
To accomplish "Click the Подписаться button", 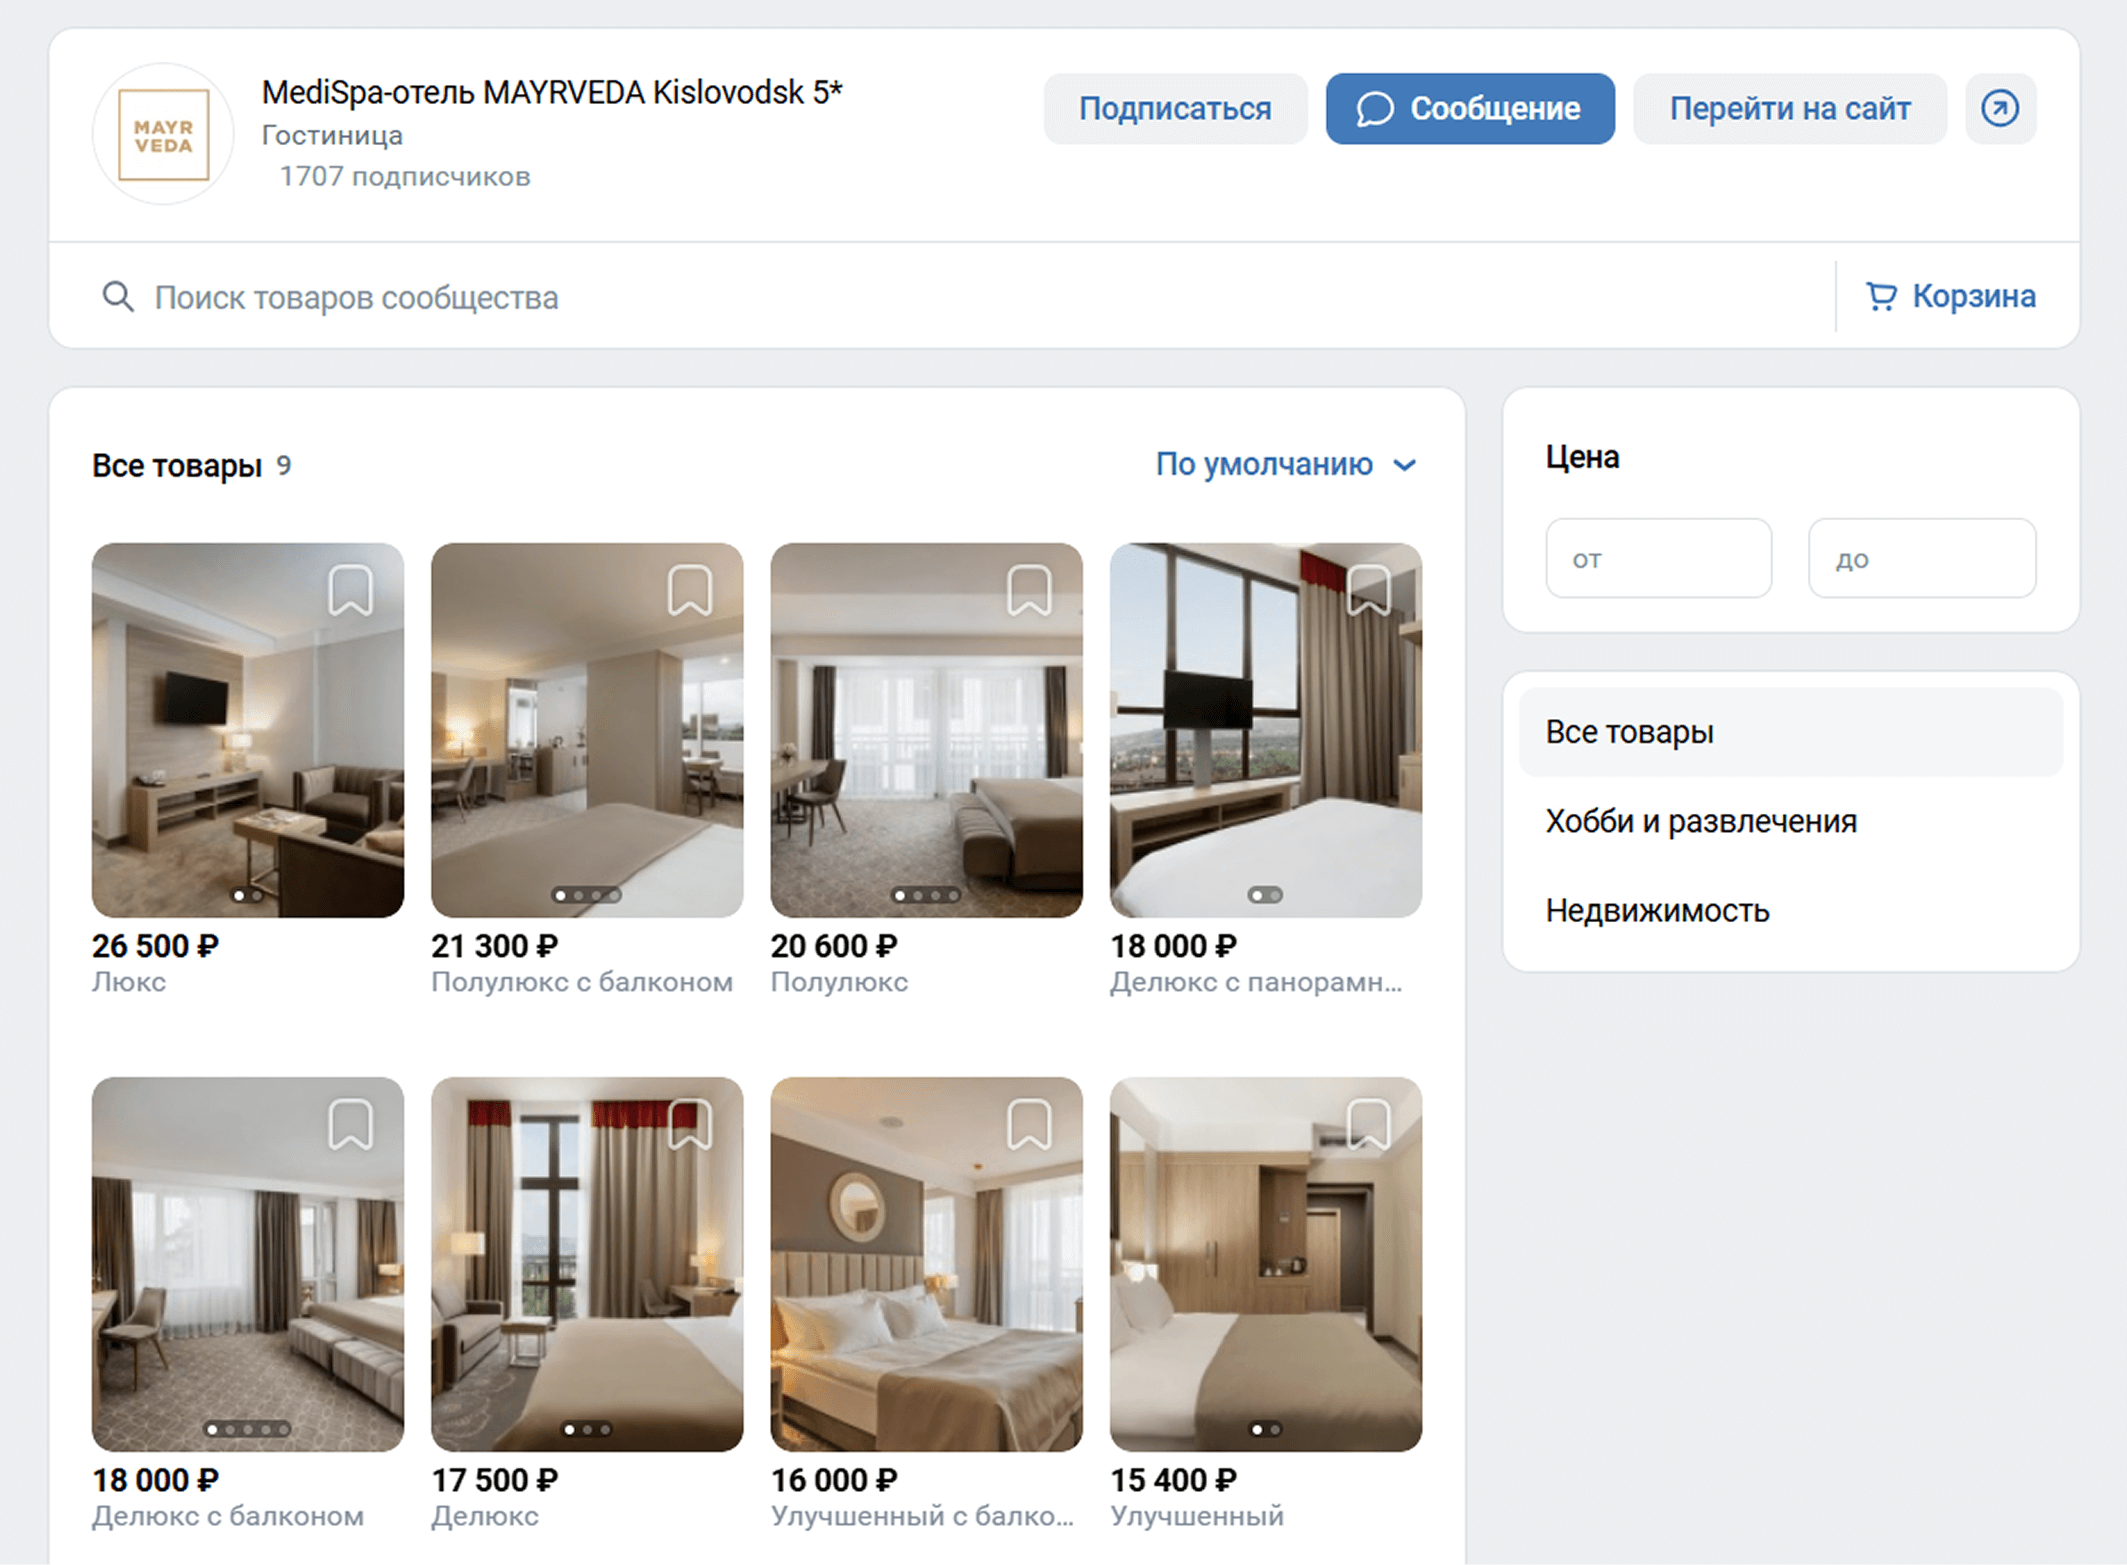I will coord(1175,109).
